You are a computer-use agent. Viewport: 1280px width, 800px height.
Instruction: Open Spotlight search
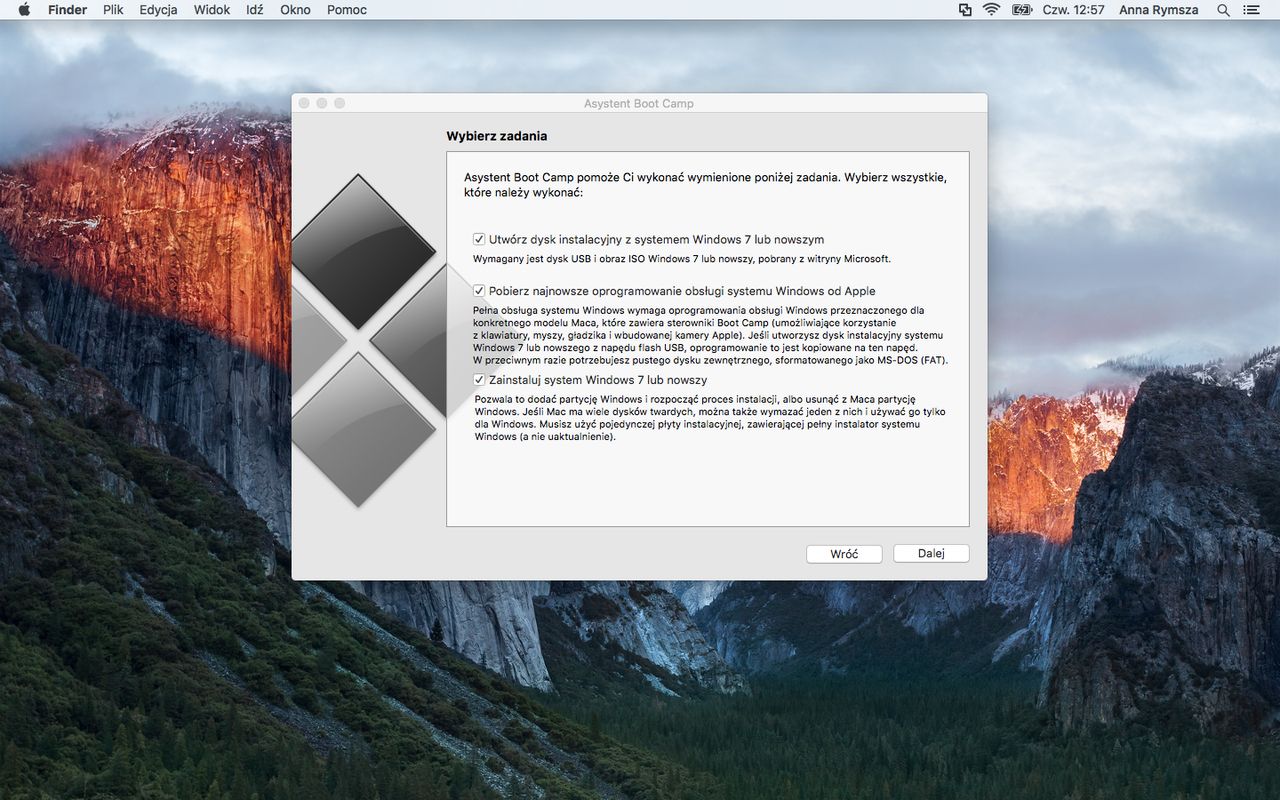coord(1223,10)
